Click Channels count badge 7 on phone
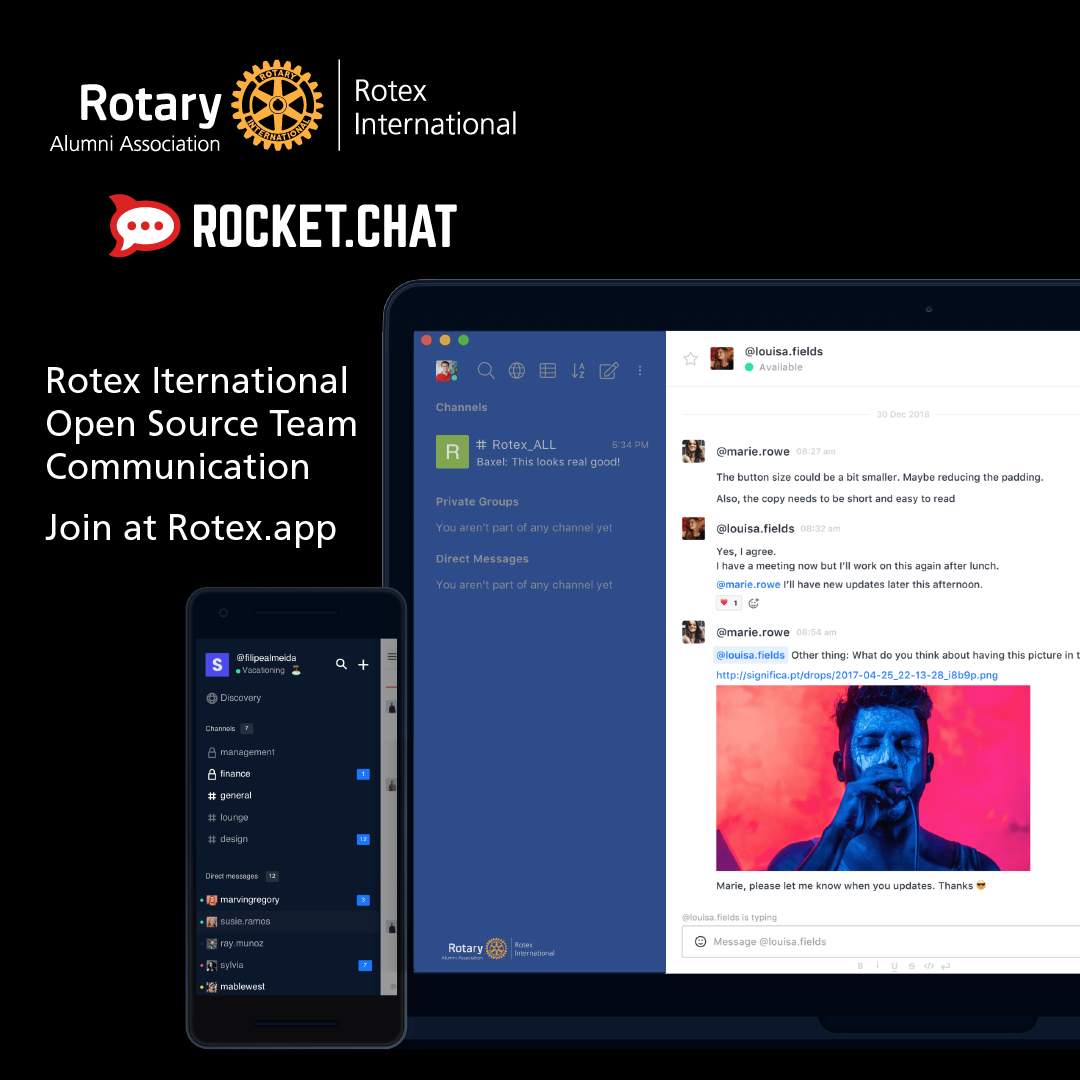The height and width of the screenshot is (1080, 1080). click(x=247, y=728)
